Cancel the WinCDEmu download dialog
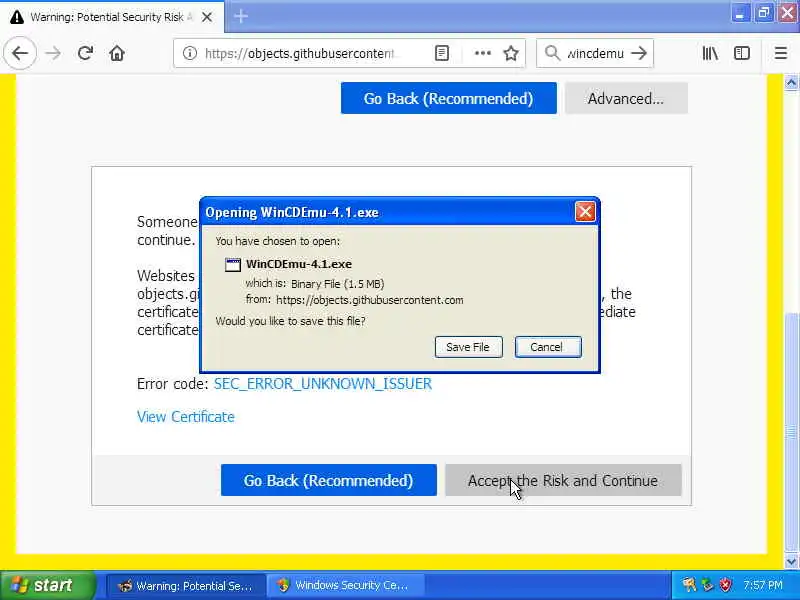Viewport: 800px width, 600px height. click(x=547, y=347)
